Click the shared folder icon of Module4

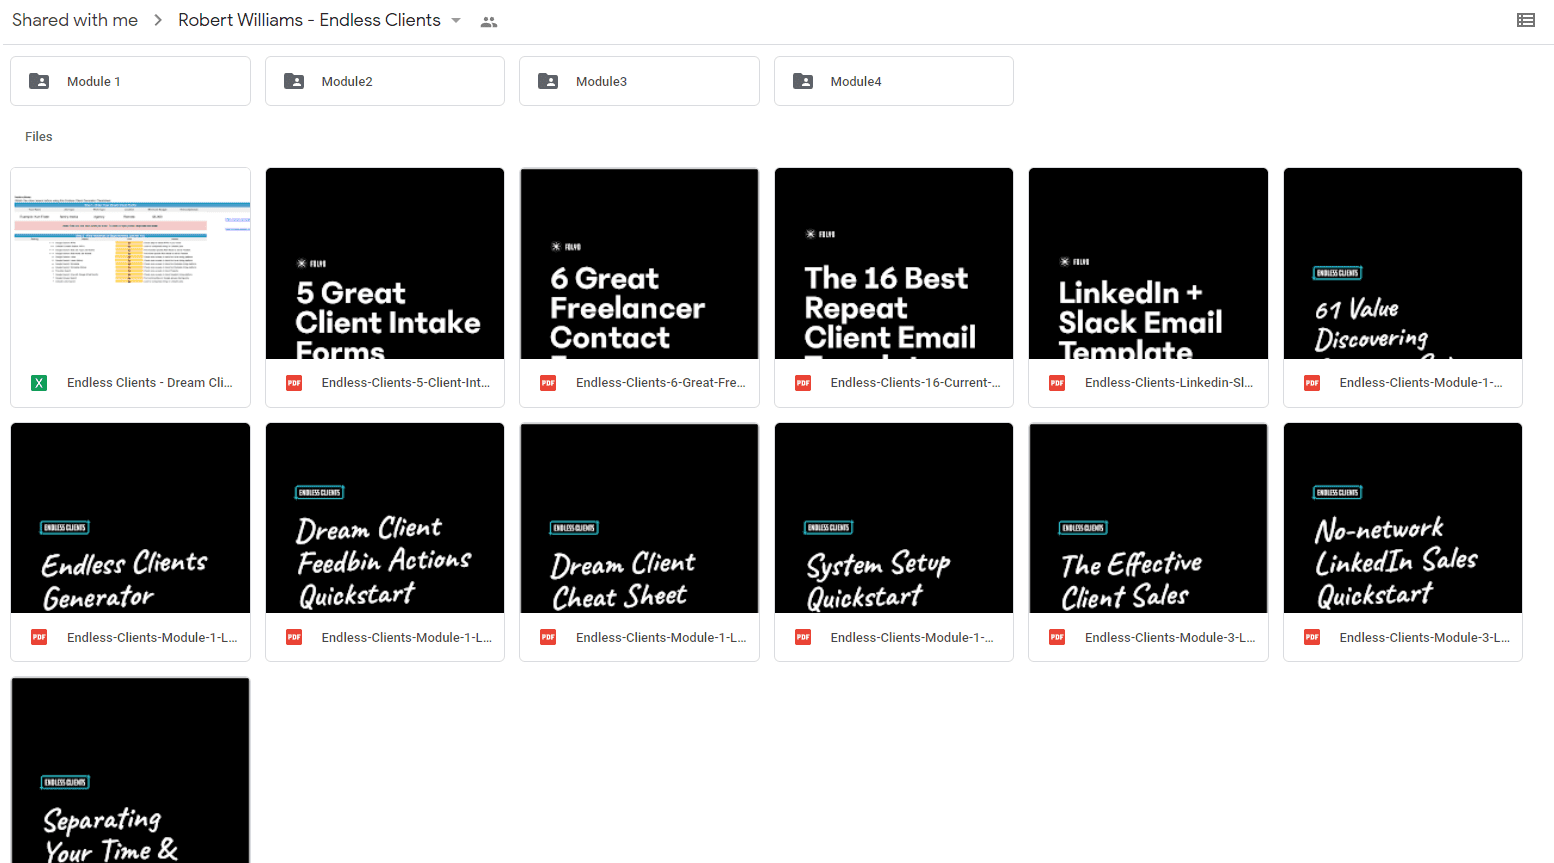click(x=803, y=81)
